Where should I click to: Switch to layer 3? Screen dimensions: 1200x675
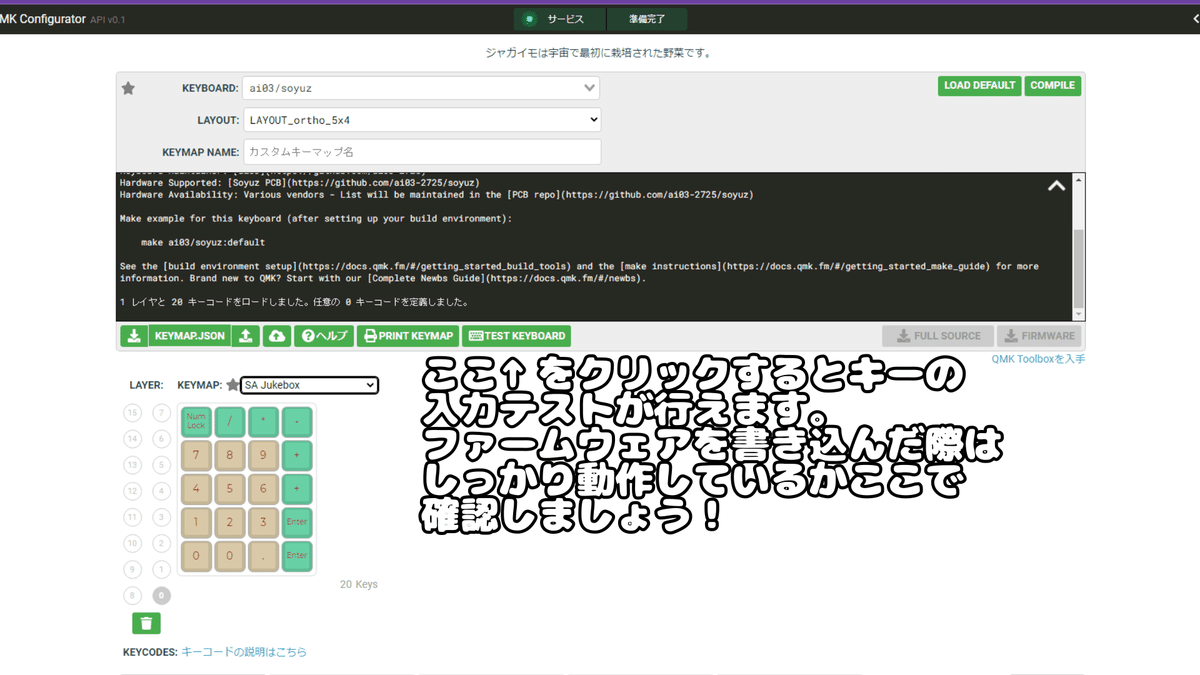point(161,517)
